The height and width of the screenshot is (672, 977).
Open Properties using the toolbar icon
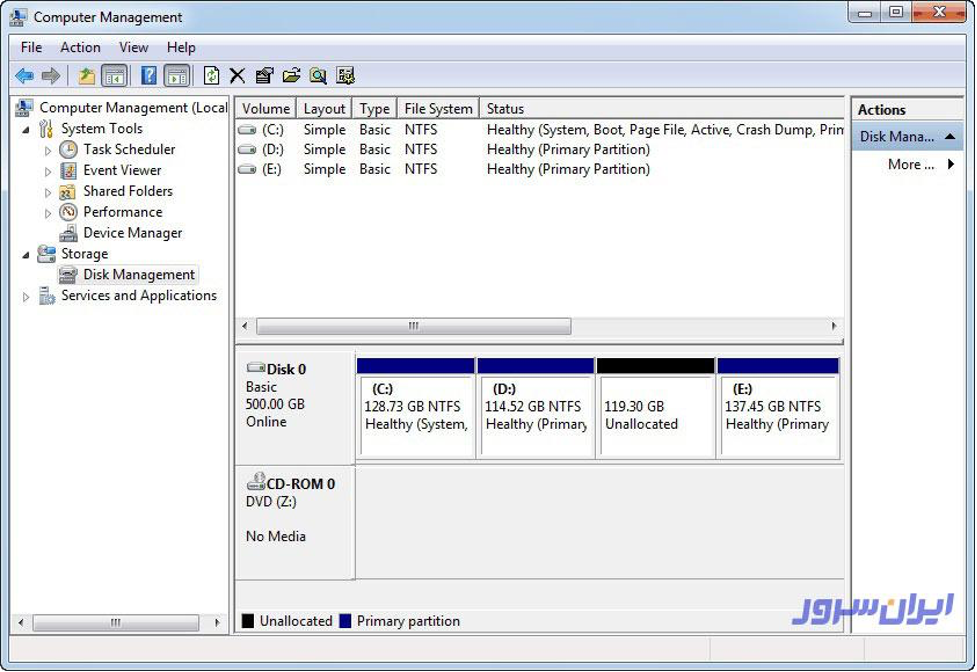point(264,75)
